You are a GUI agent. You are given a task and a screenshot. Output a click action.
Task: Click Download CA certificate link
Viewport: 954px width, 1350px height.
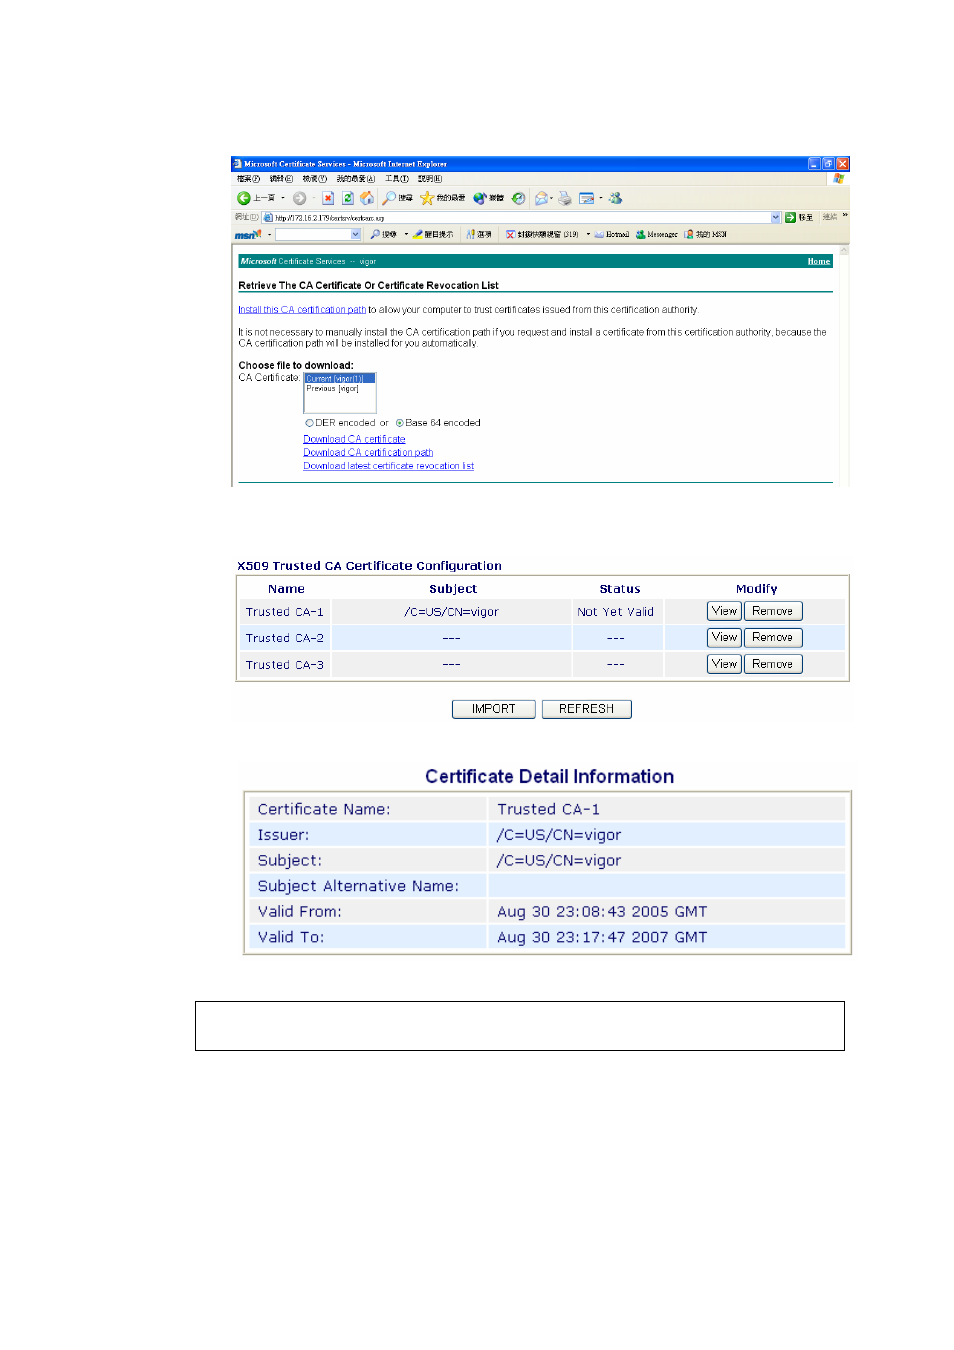click(354, 439)
